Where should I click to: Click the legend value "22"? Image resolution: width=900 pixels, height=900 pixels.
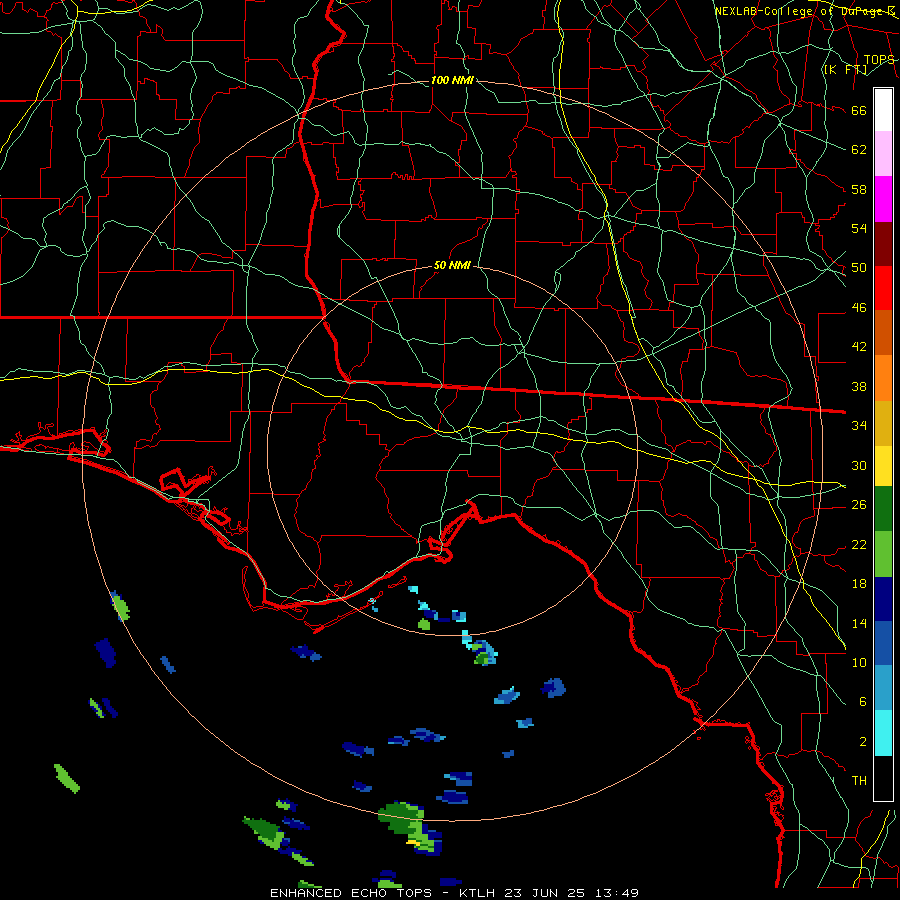859,545
